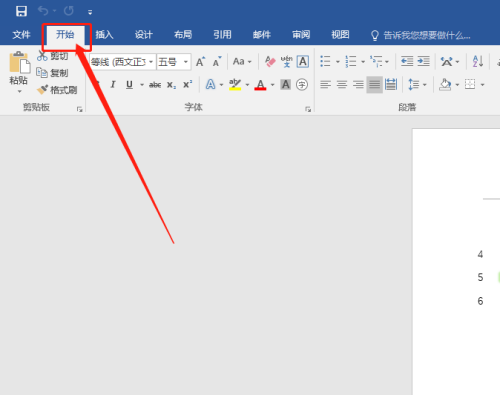The height and width of the screenshot is (395, 500).
Task: Click the 剪切 (Cut) button
Action: pyautogui.click(x=53, y=56)
